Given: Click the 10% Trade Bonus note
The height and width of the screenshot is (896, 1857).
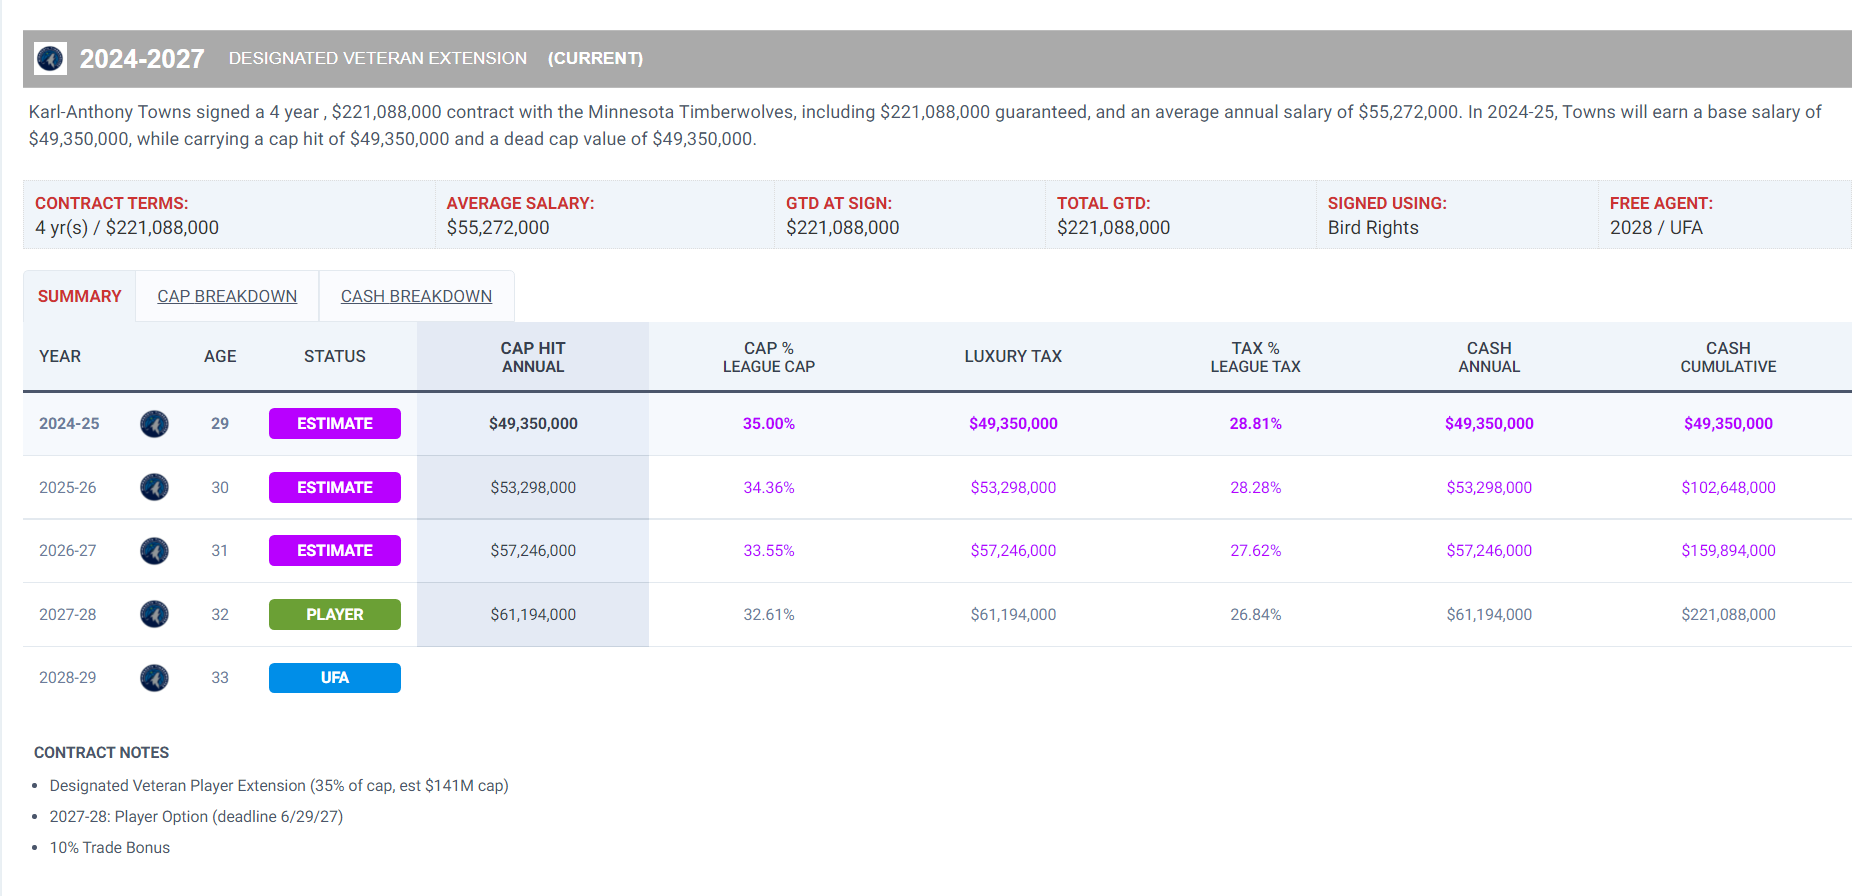Looking at the screenshot, I should point(110,848).
